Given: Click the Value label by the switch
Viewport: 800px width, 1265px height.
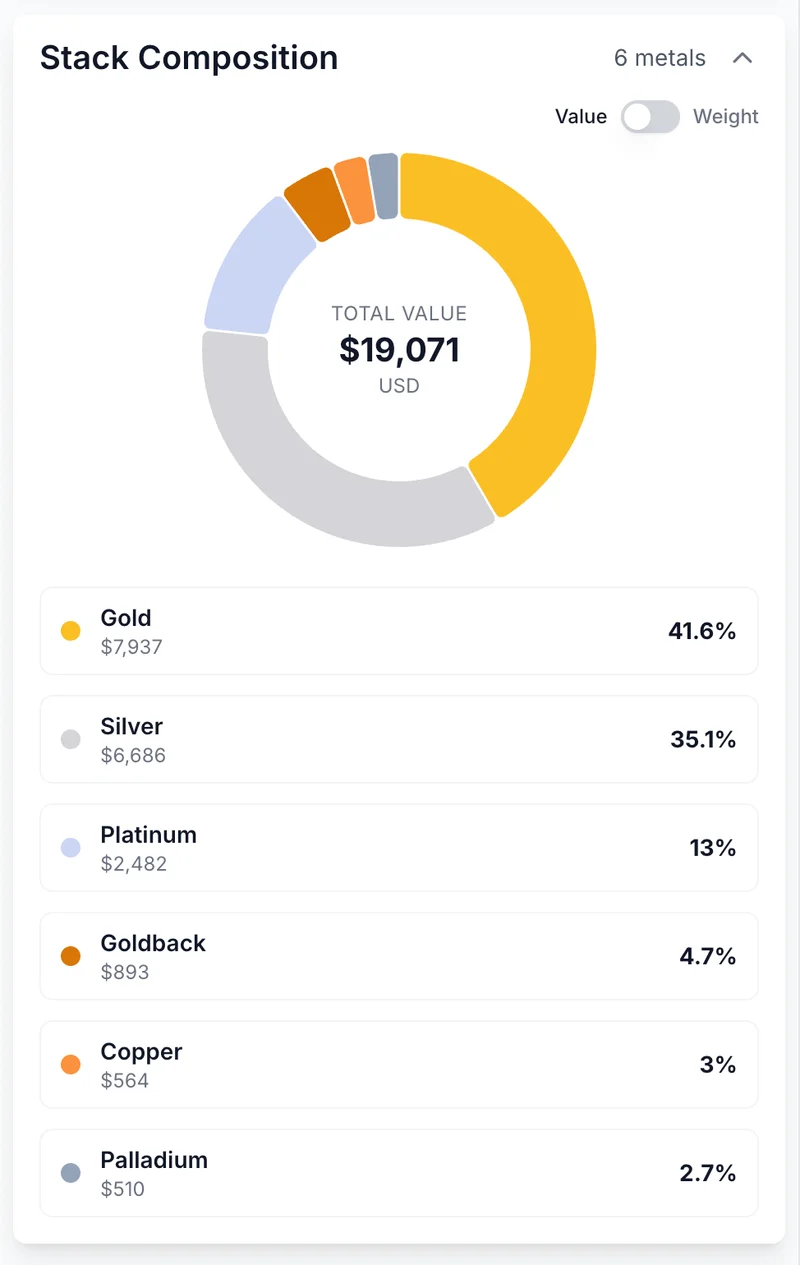Looking at the screenshot, I should tap(581, 117).
